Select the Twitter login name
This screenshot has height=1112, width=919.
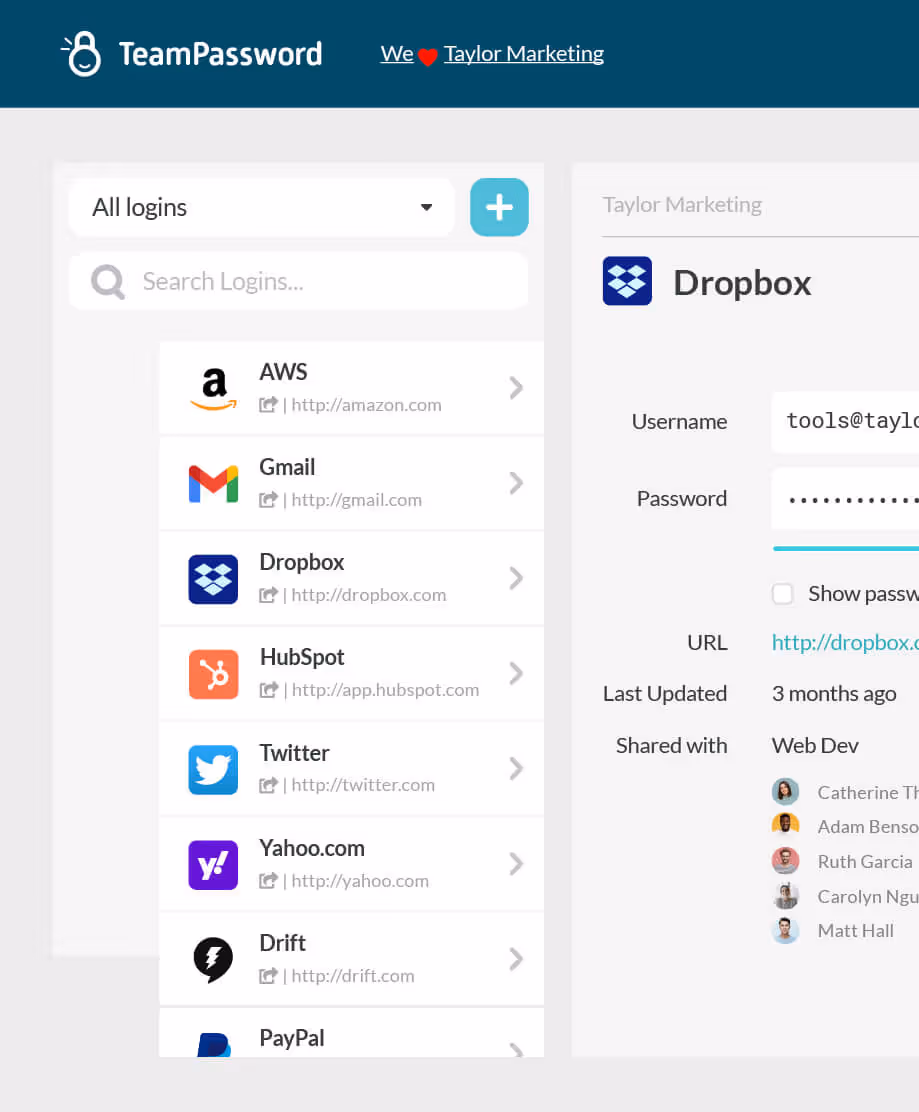(x=294, y=752)
